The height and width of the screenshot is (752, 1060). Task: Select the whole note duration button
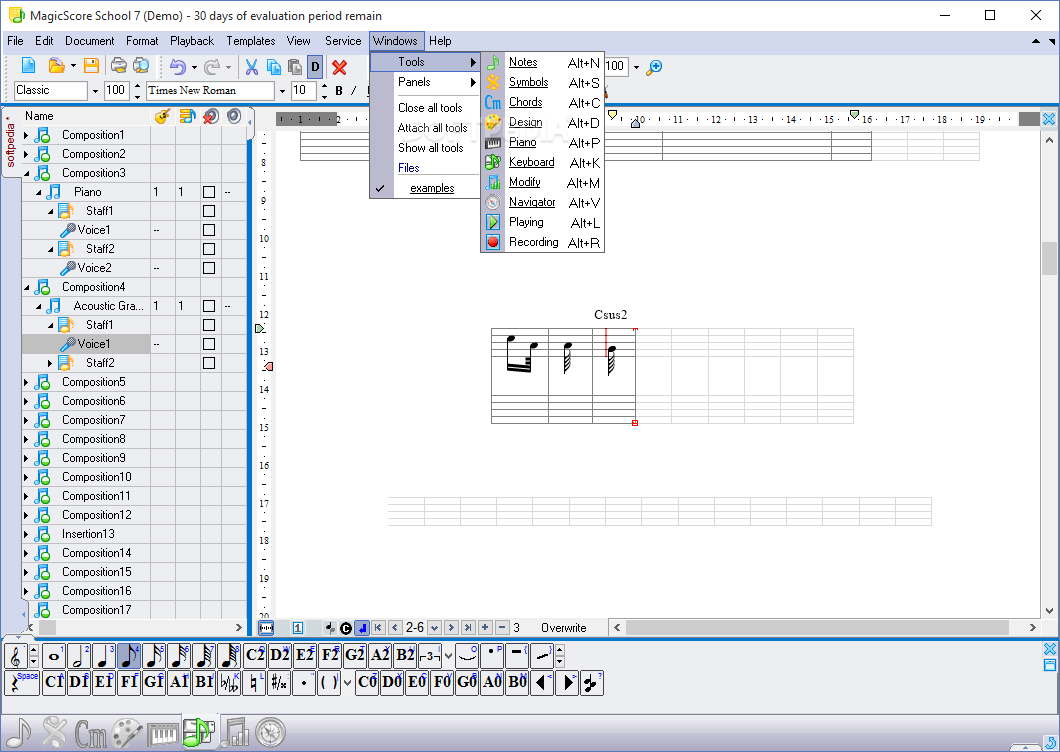point(53,656)
